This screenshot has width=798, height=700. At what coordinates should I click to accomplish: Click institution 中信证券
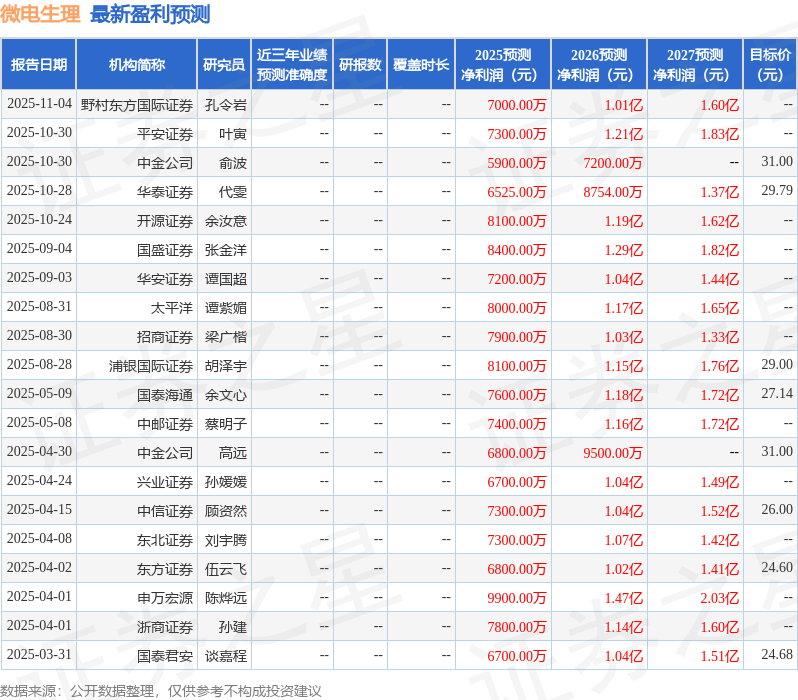coord(165,512)
